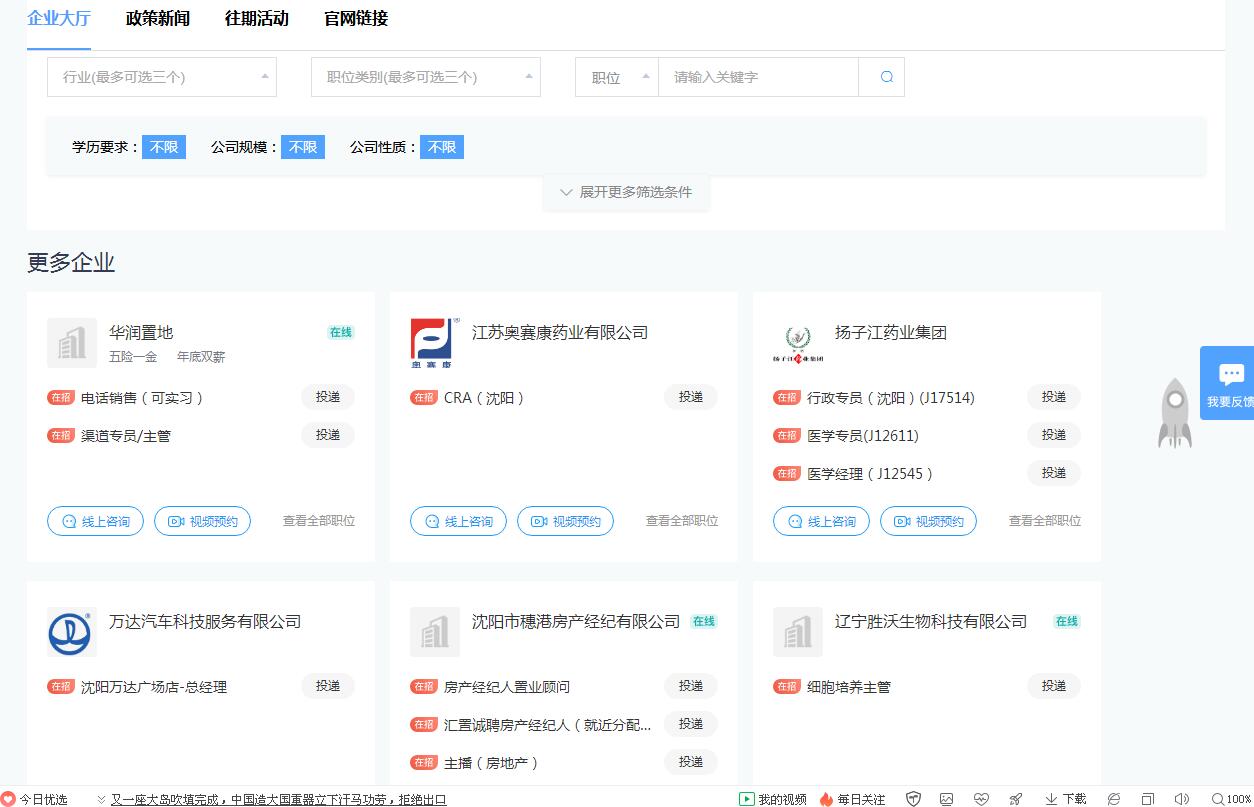
Task: Click the rocket accelerator icon in status bar
Action: (x=1016, y=799)
